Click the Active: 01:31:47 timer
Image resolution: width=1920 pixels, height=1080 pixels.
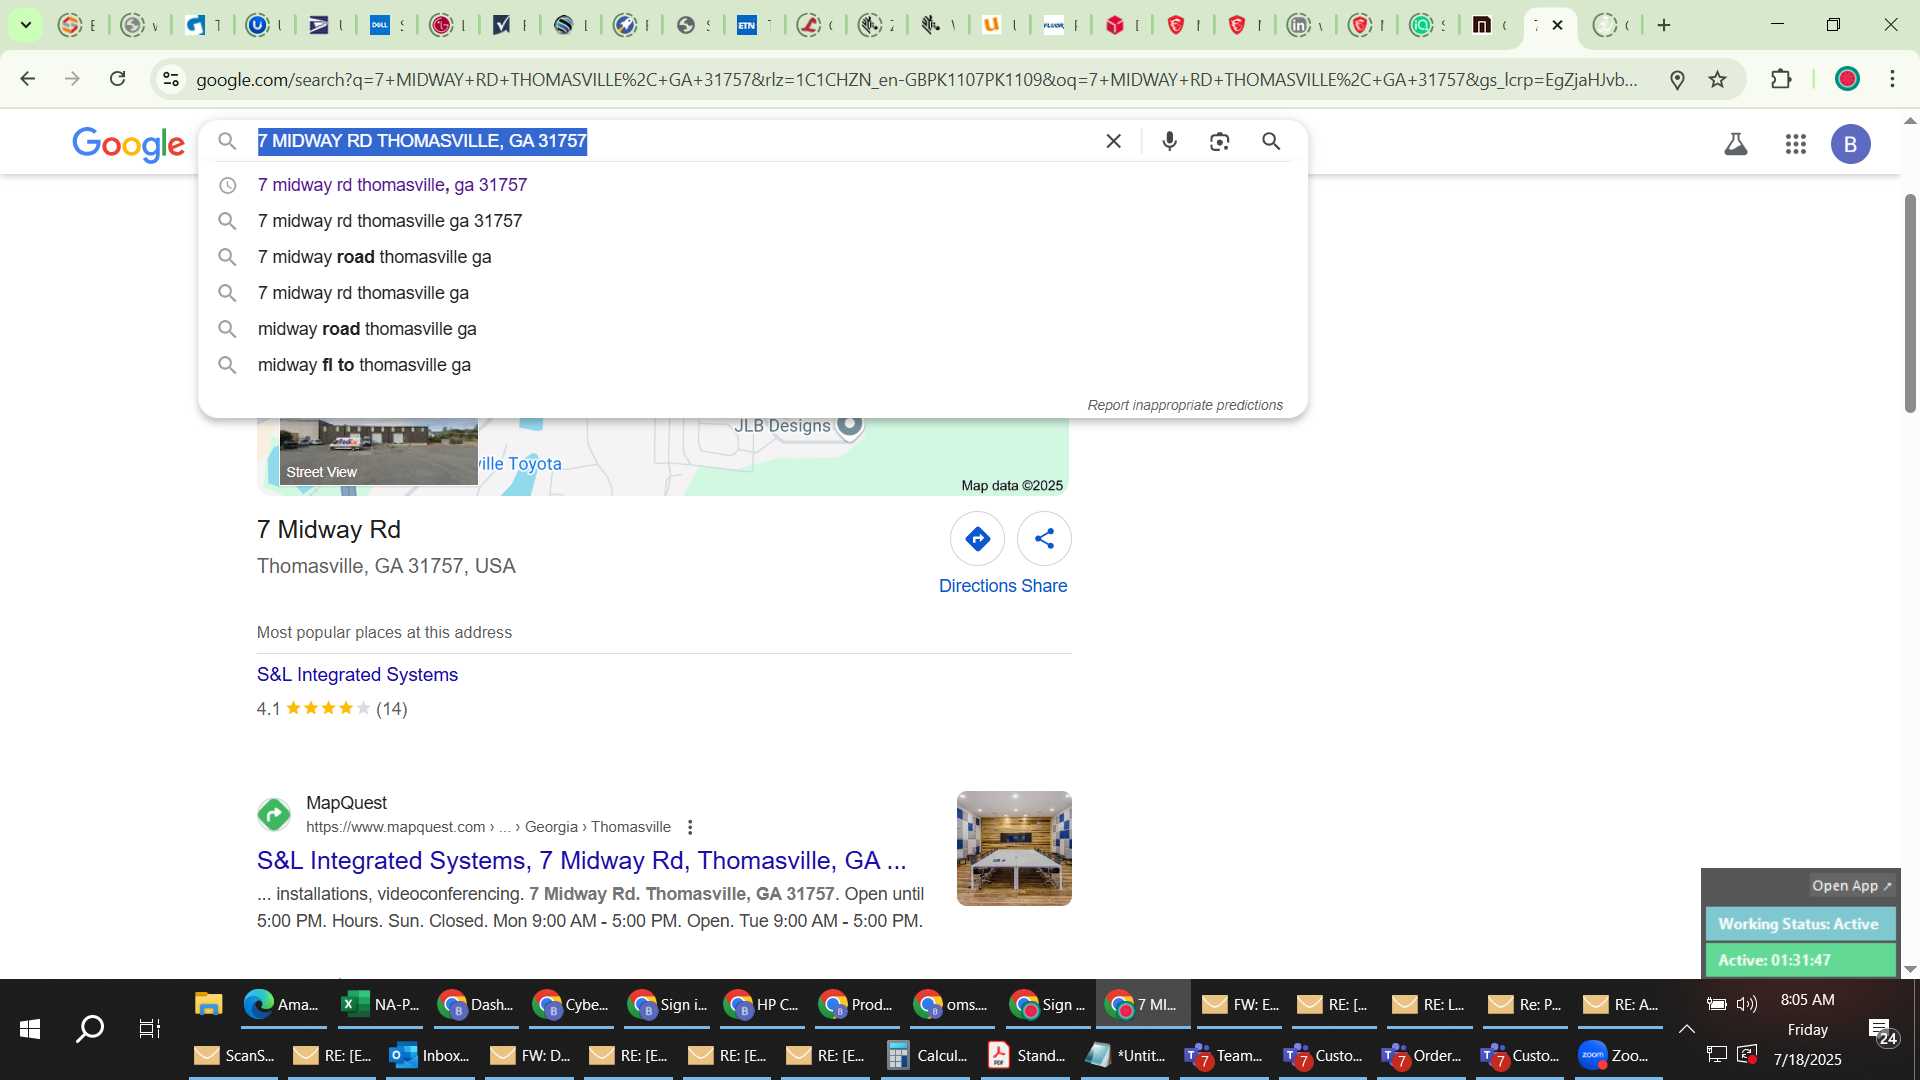click(x=1799, y=960)
